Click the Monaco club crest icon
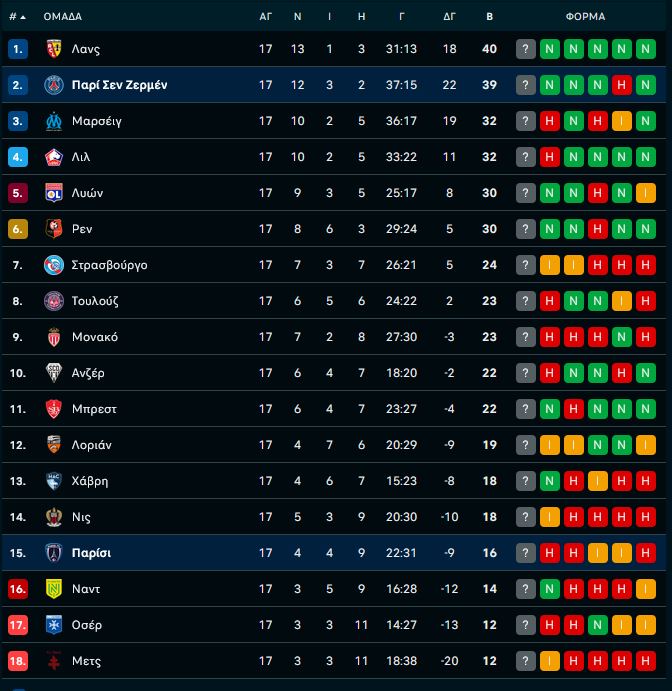The image size is (672, 691). coord(54,337)
